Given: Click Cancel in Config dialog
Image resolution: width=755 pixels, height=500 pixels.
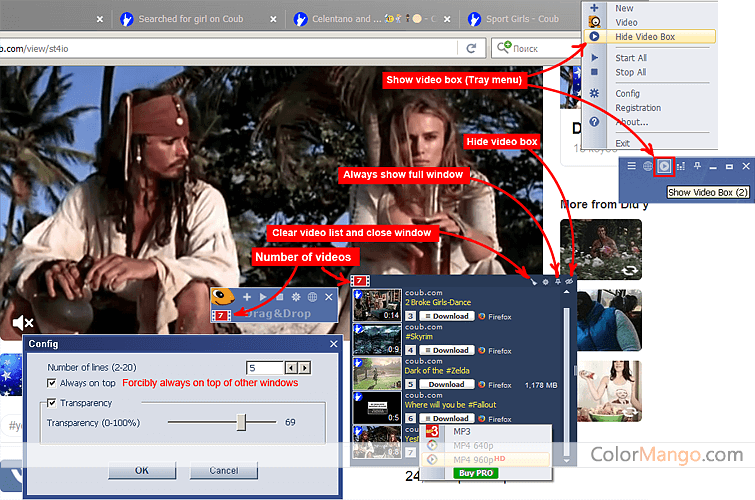Looking at the screenshot, I should 223,470.
